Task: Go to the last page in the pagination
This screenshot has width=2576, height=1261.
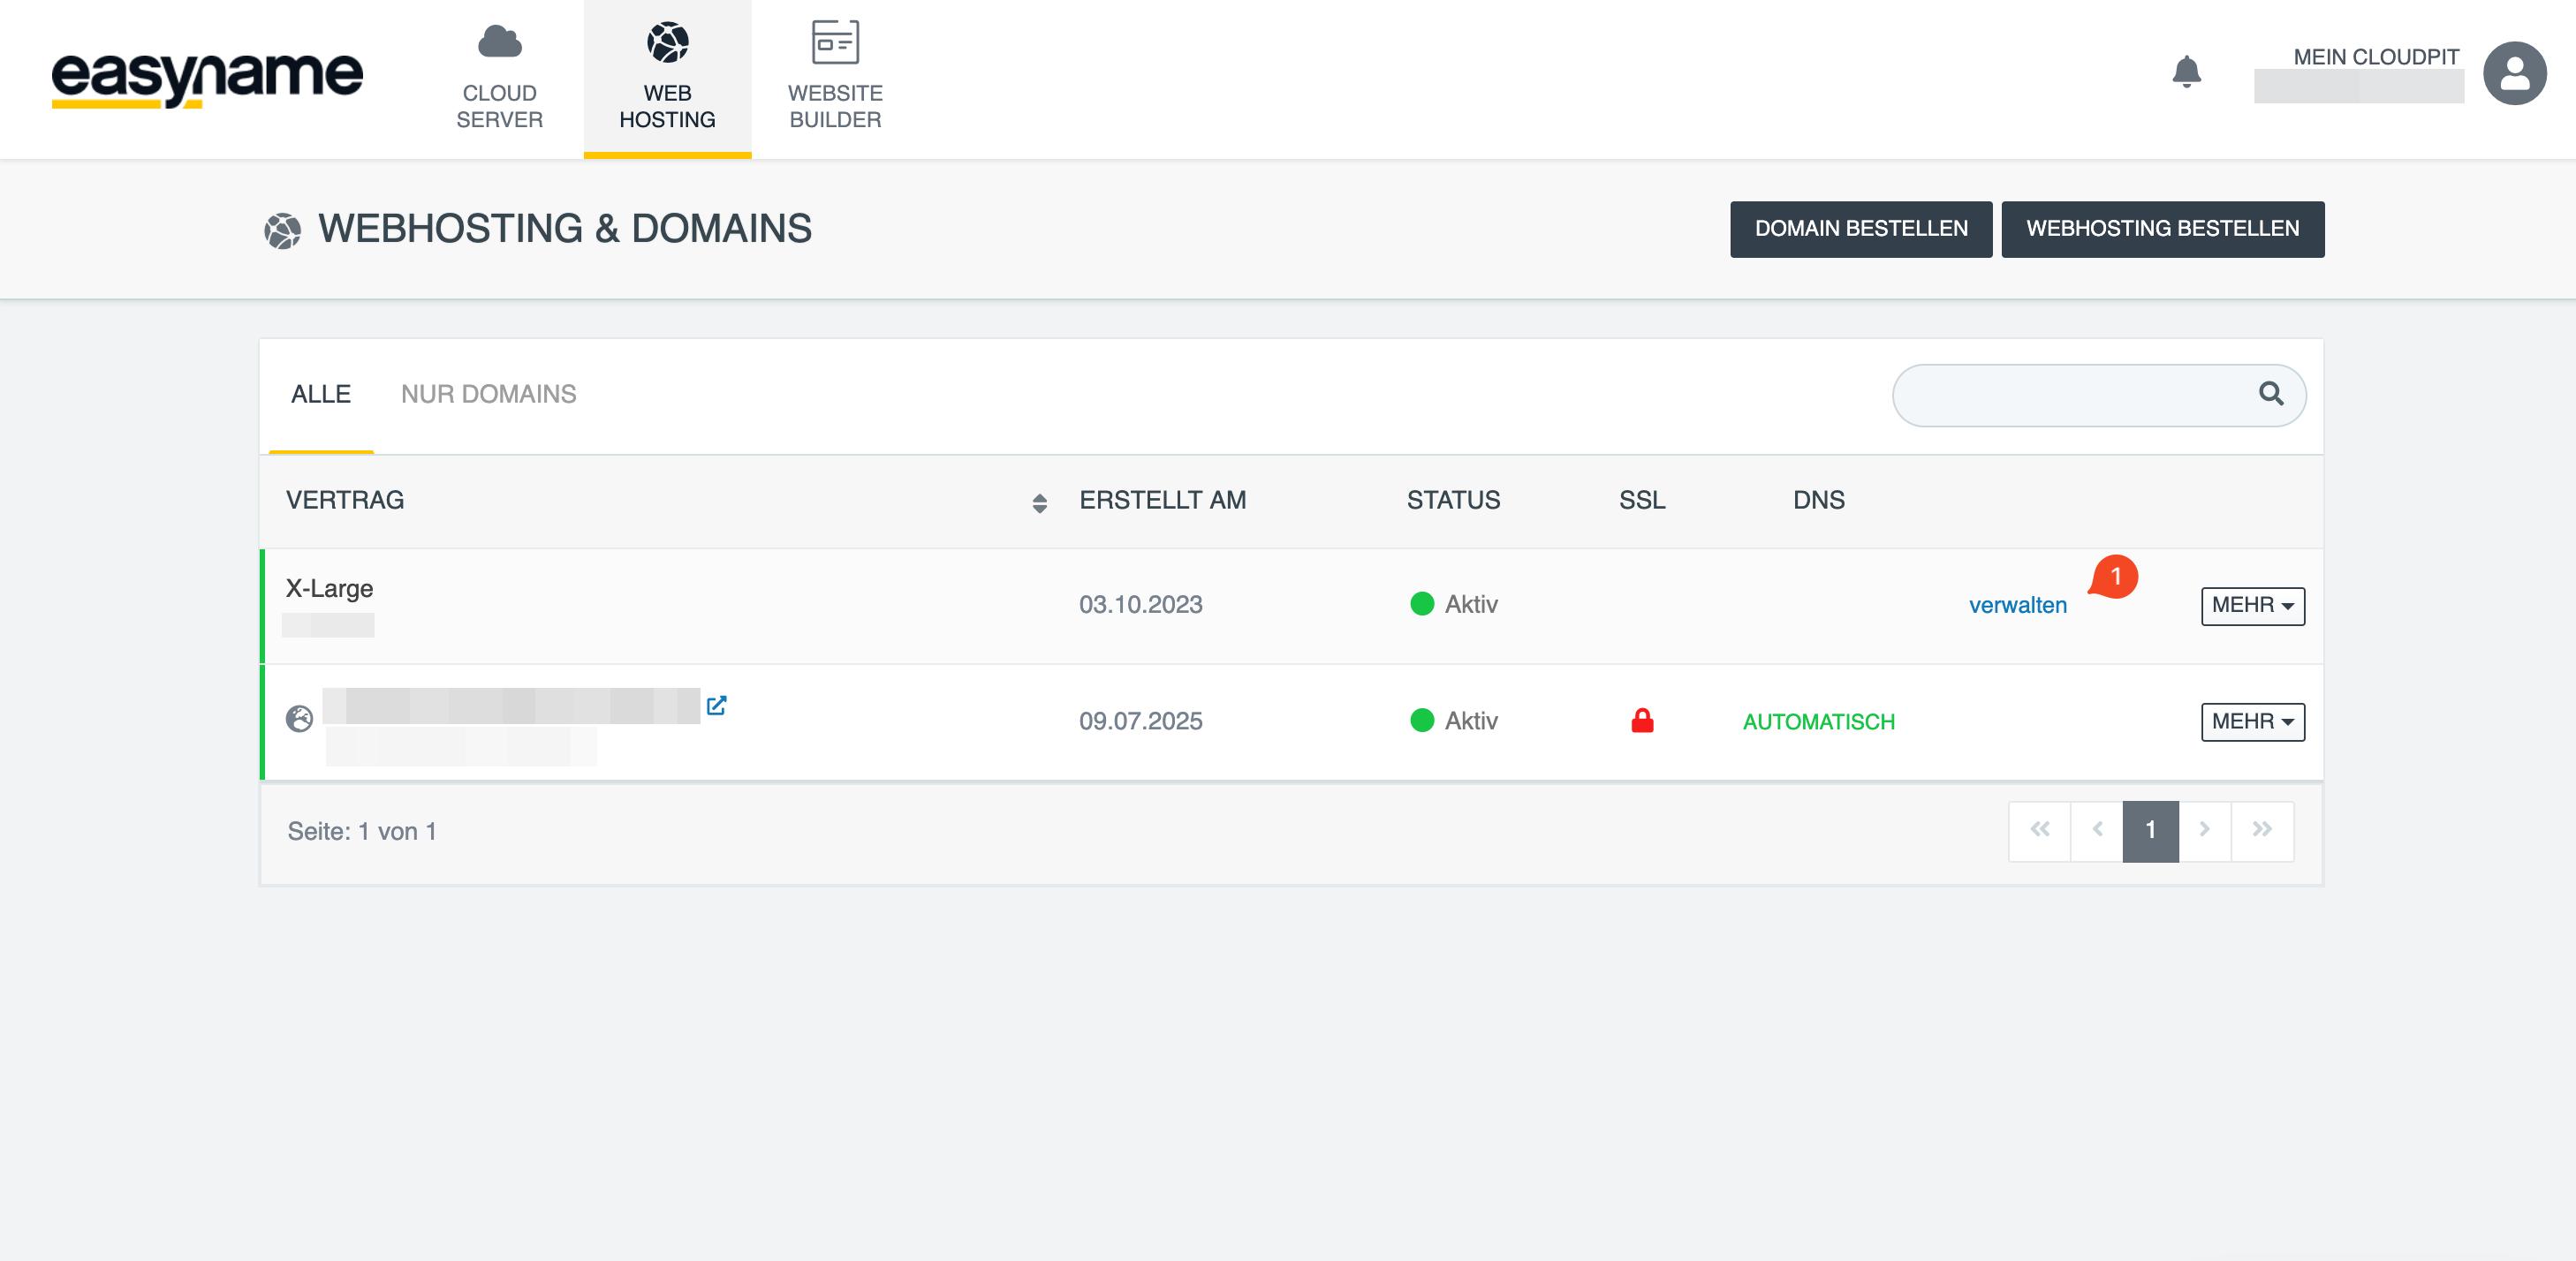Action: coord(2262,830)
